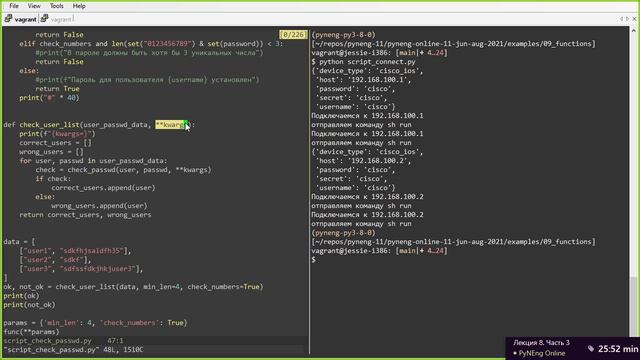Click the highlighted **kwargs parameter

pyautogui.click(x=171, y=124)
